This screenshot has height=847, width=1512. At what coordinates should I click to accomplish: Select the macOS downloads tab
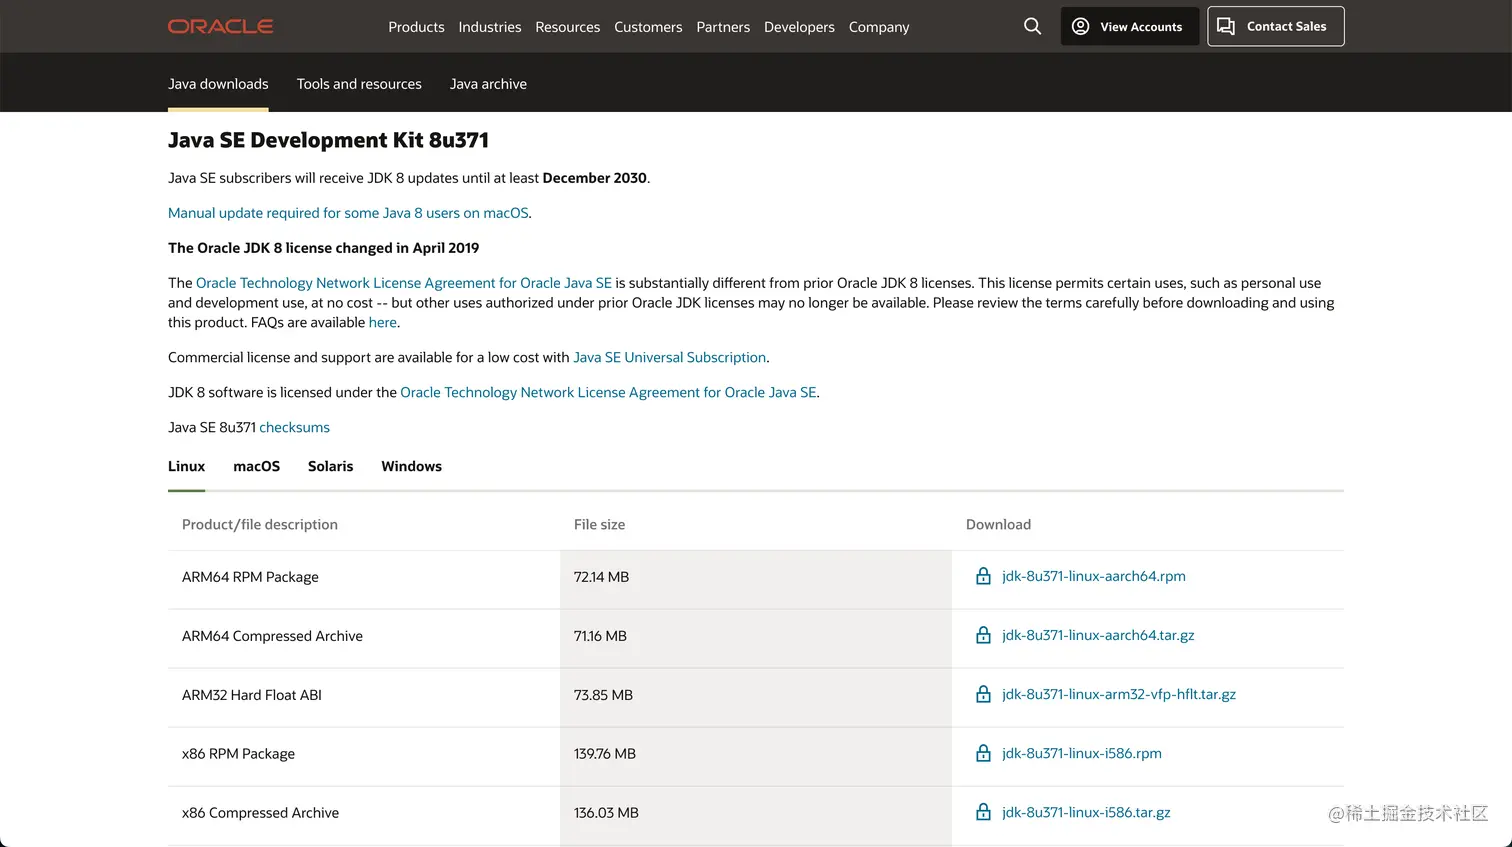(x=256, y=466)
